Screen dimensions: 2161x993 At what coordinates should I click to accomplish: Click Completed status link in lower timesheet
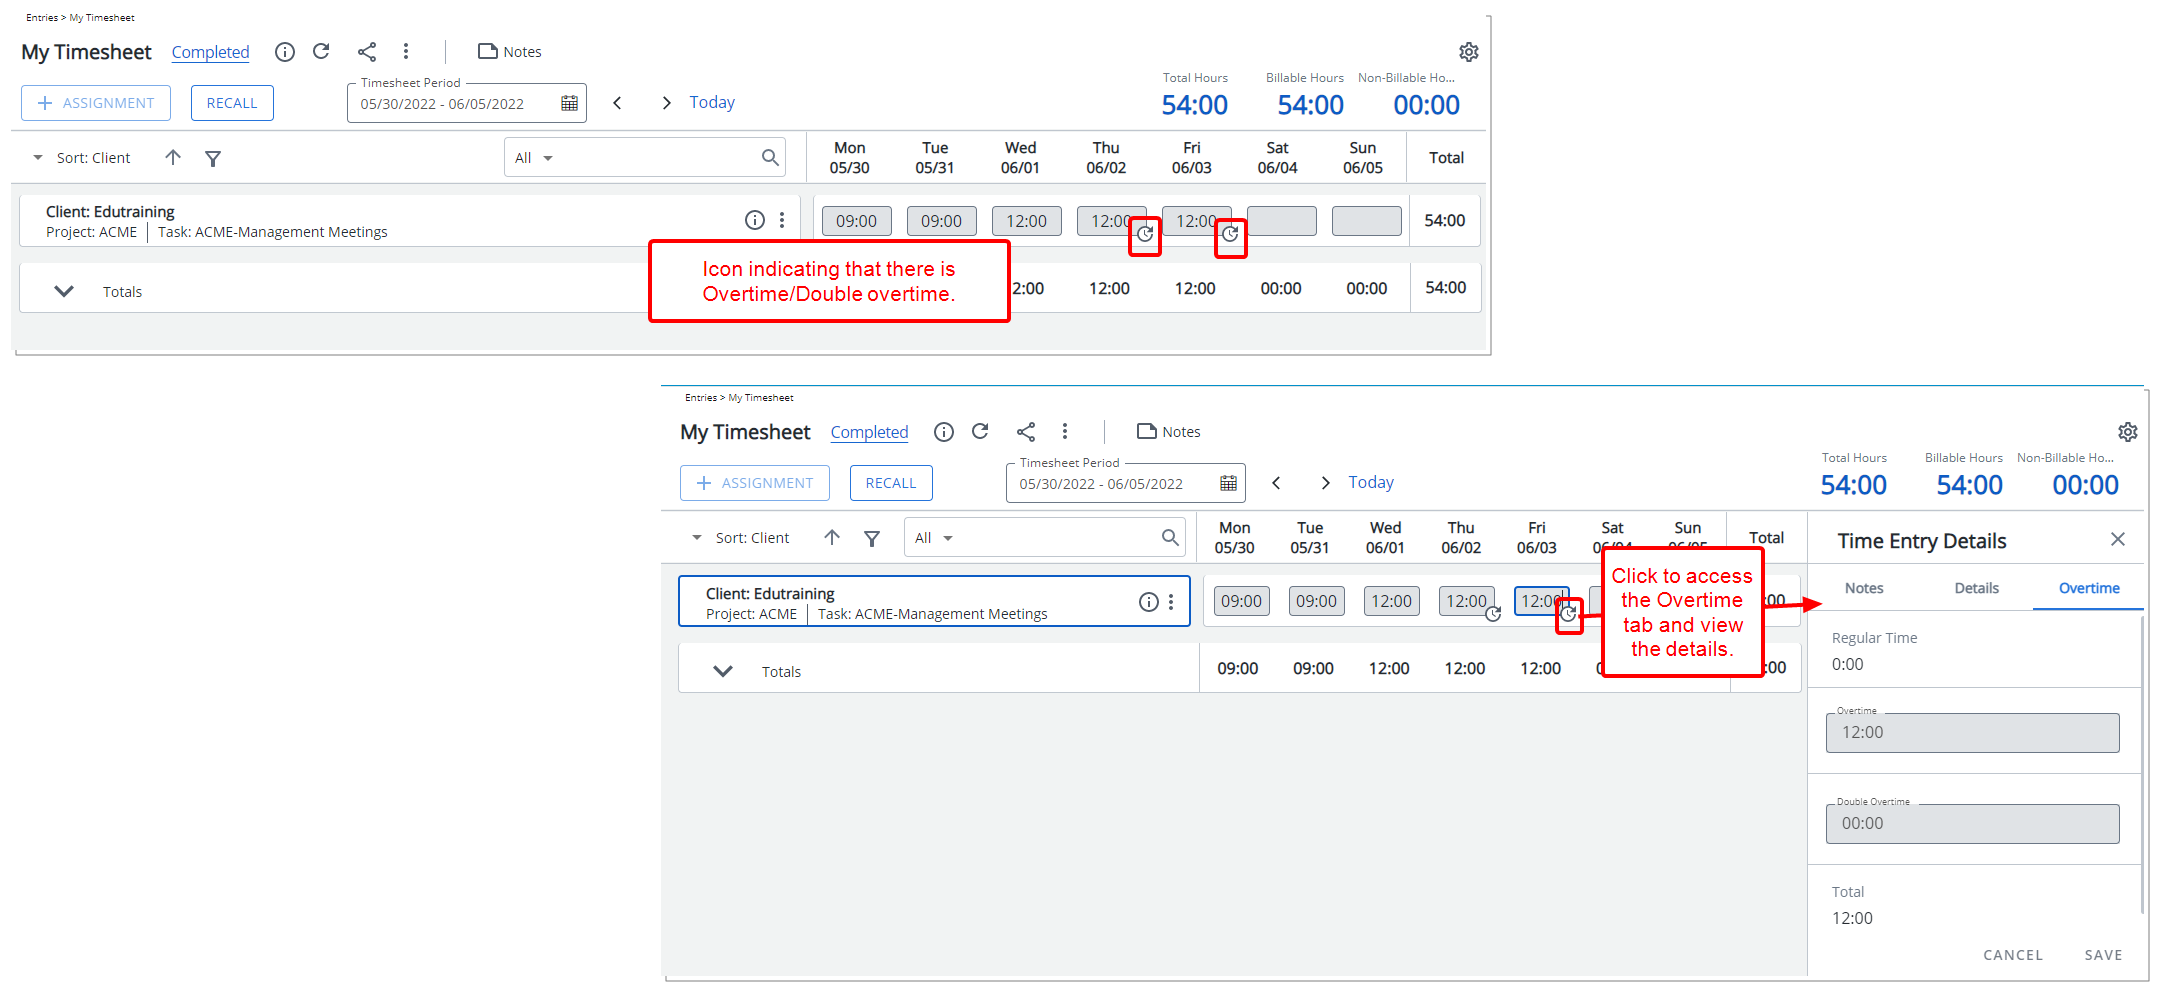869,432
